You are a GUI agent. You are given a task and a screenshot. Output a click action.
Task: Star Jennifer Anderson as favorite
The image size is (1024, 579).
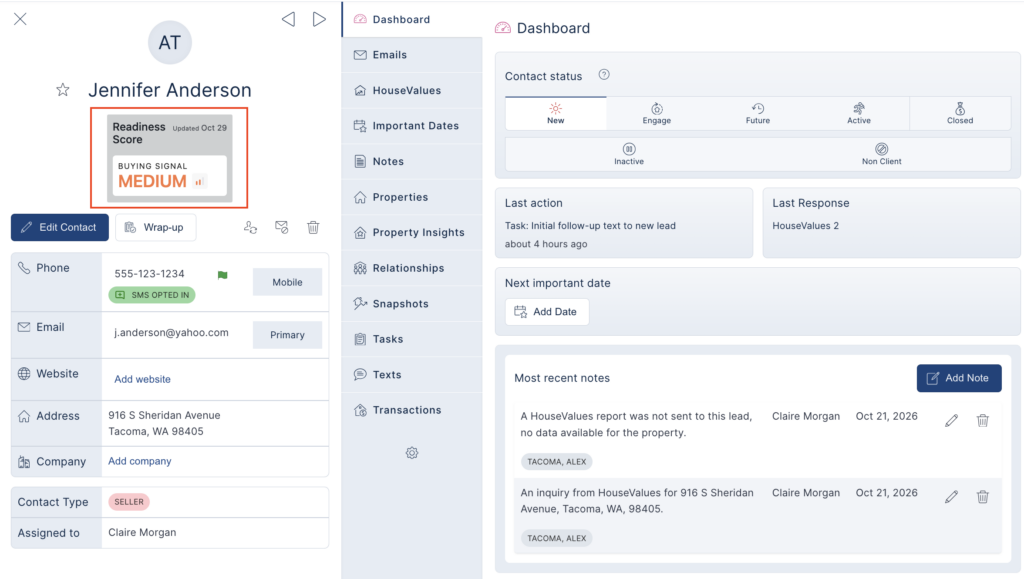click(63, 90)
